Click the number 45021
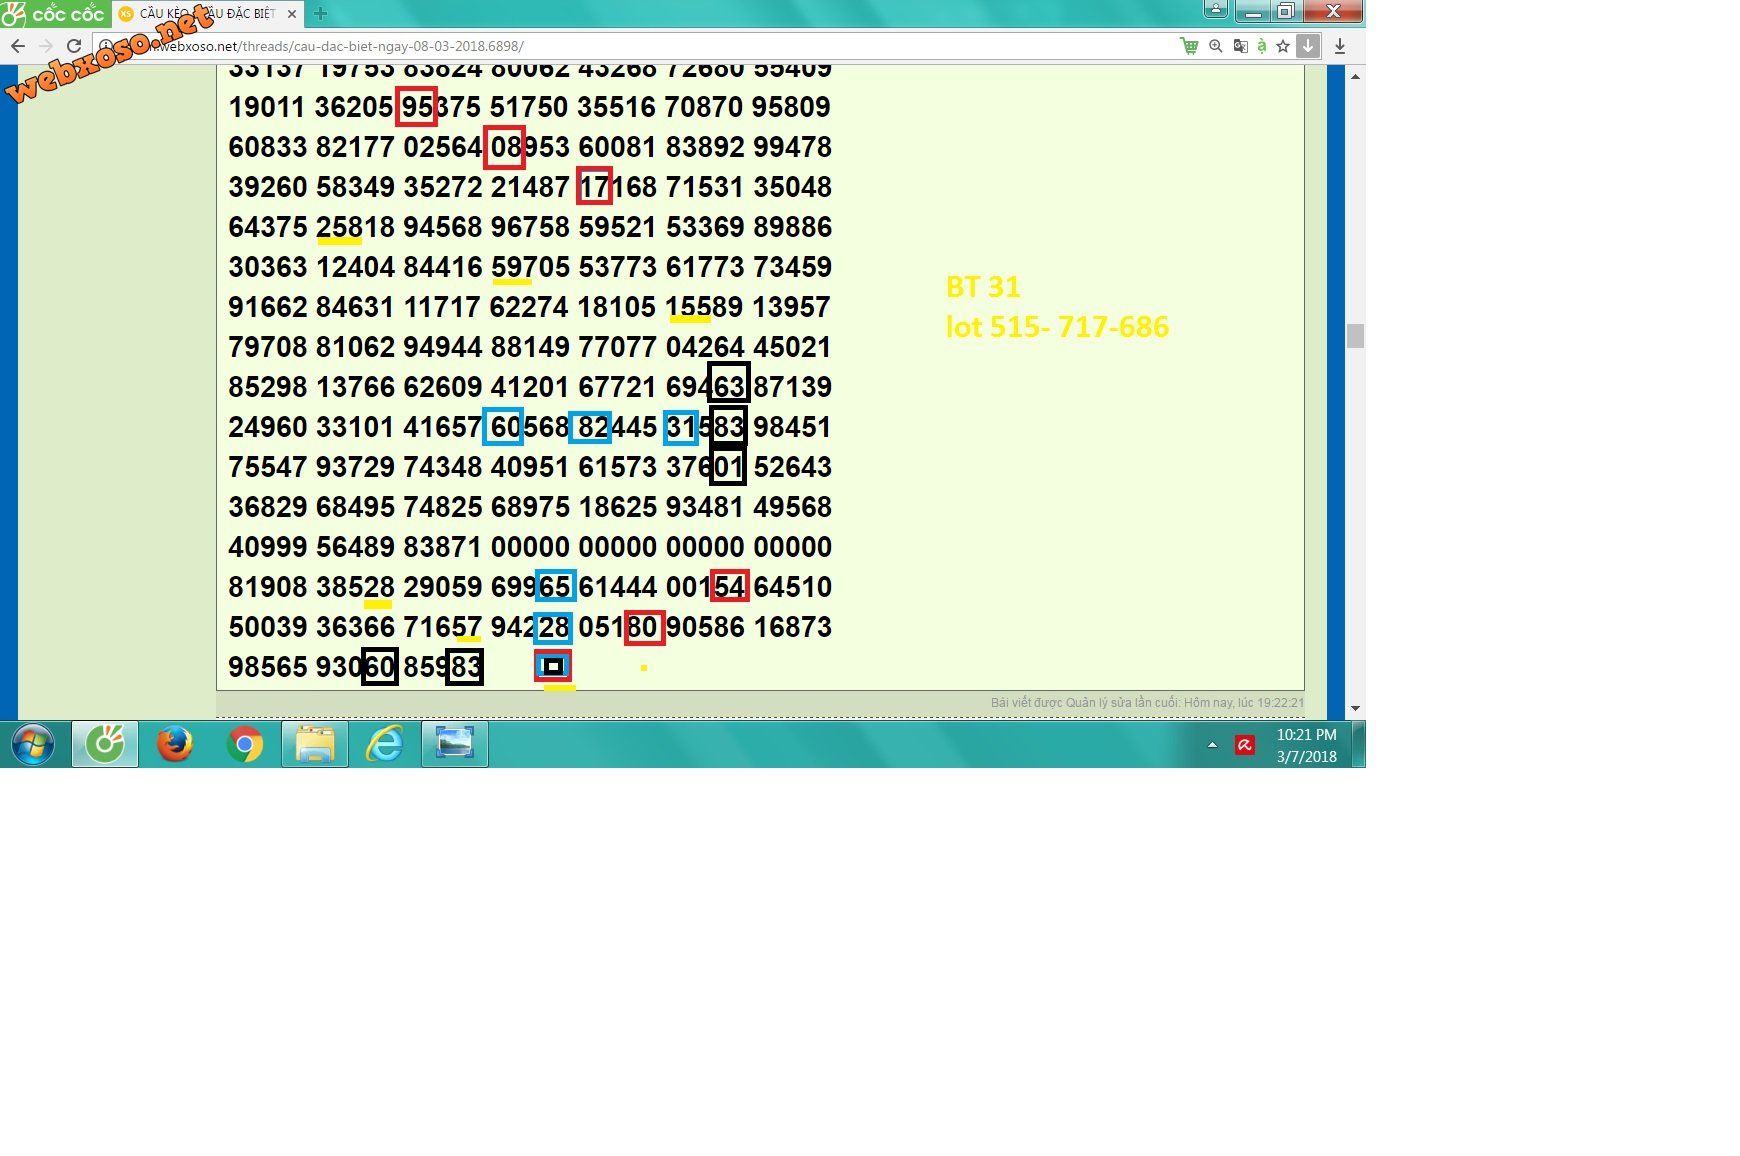Viewport: 1740px width, 1156px height. click(792, 347)
